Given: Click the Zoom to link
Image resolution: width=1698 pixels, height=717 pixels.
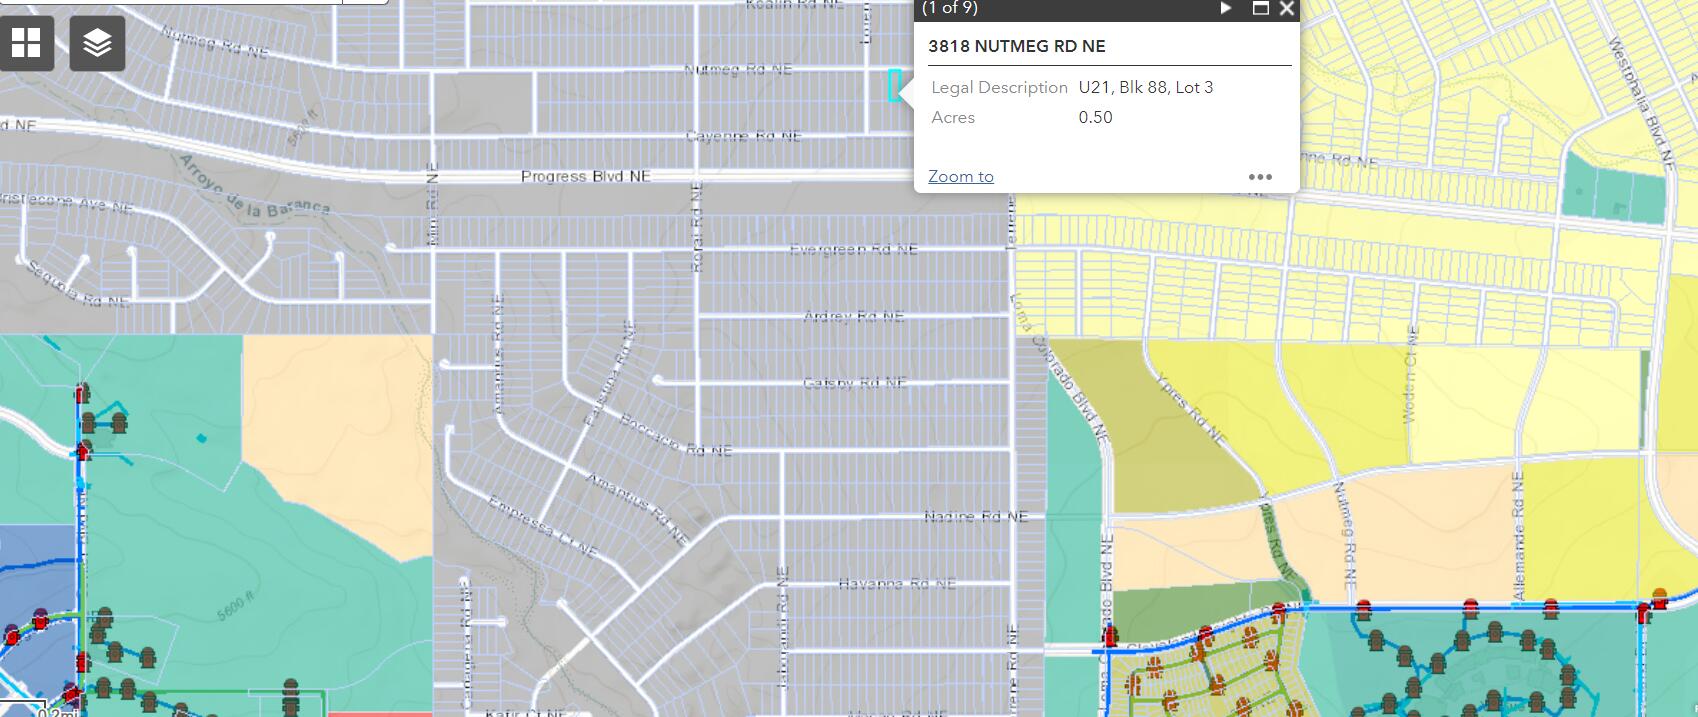Looking at the screenshot, I should coord(960,176).
